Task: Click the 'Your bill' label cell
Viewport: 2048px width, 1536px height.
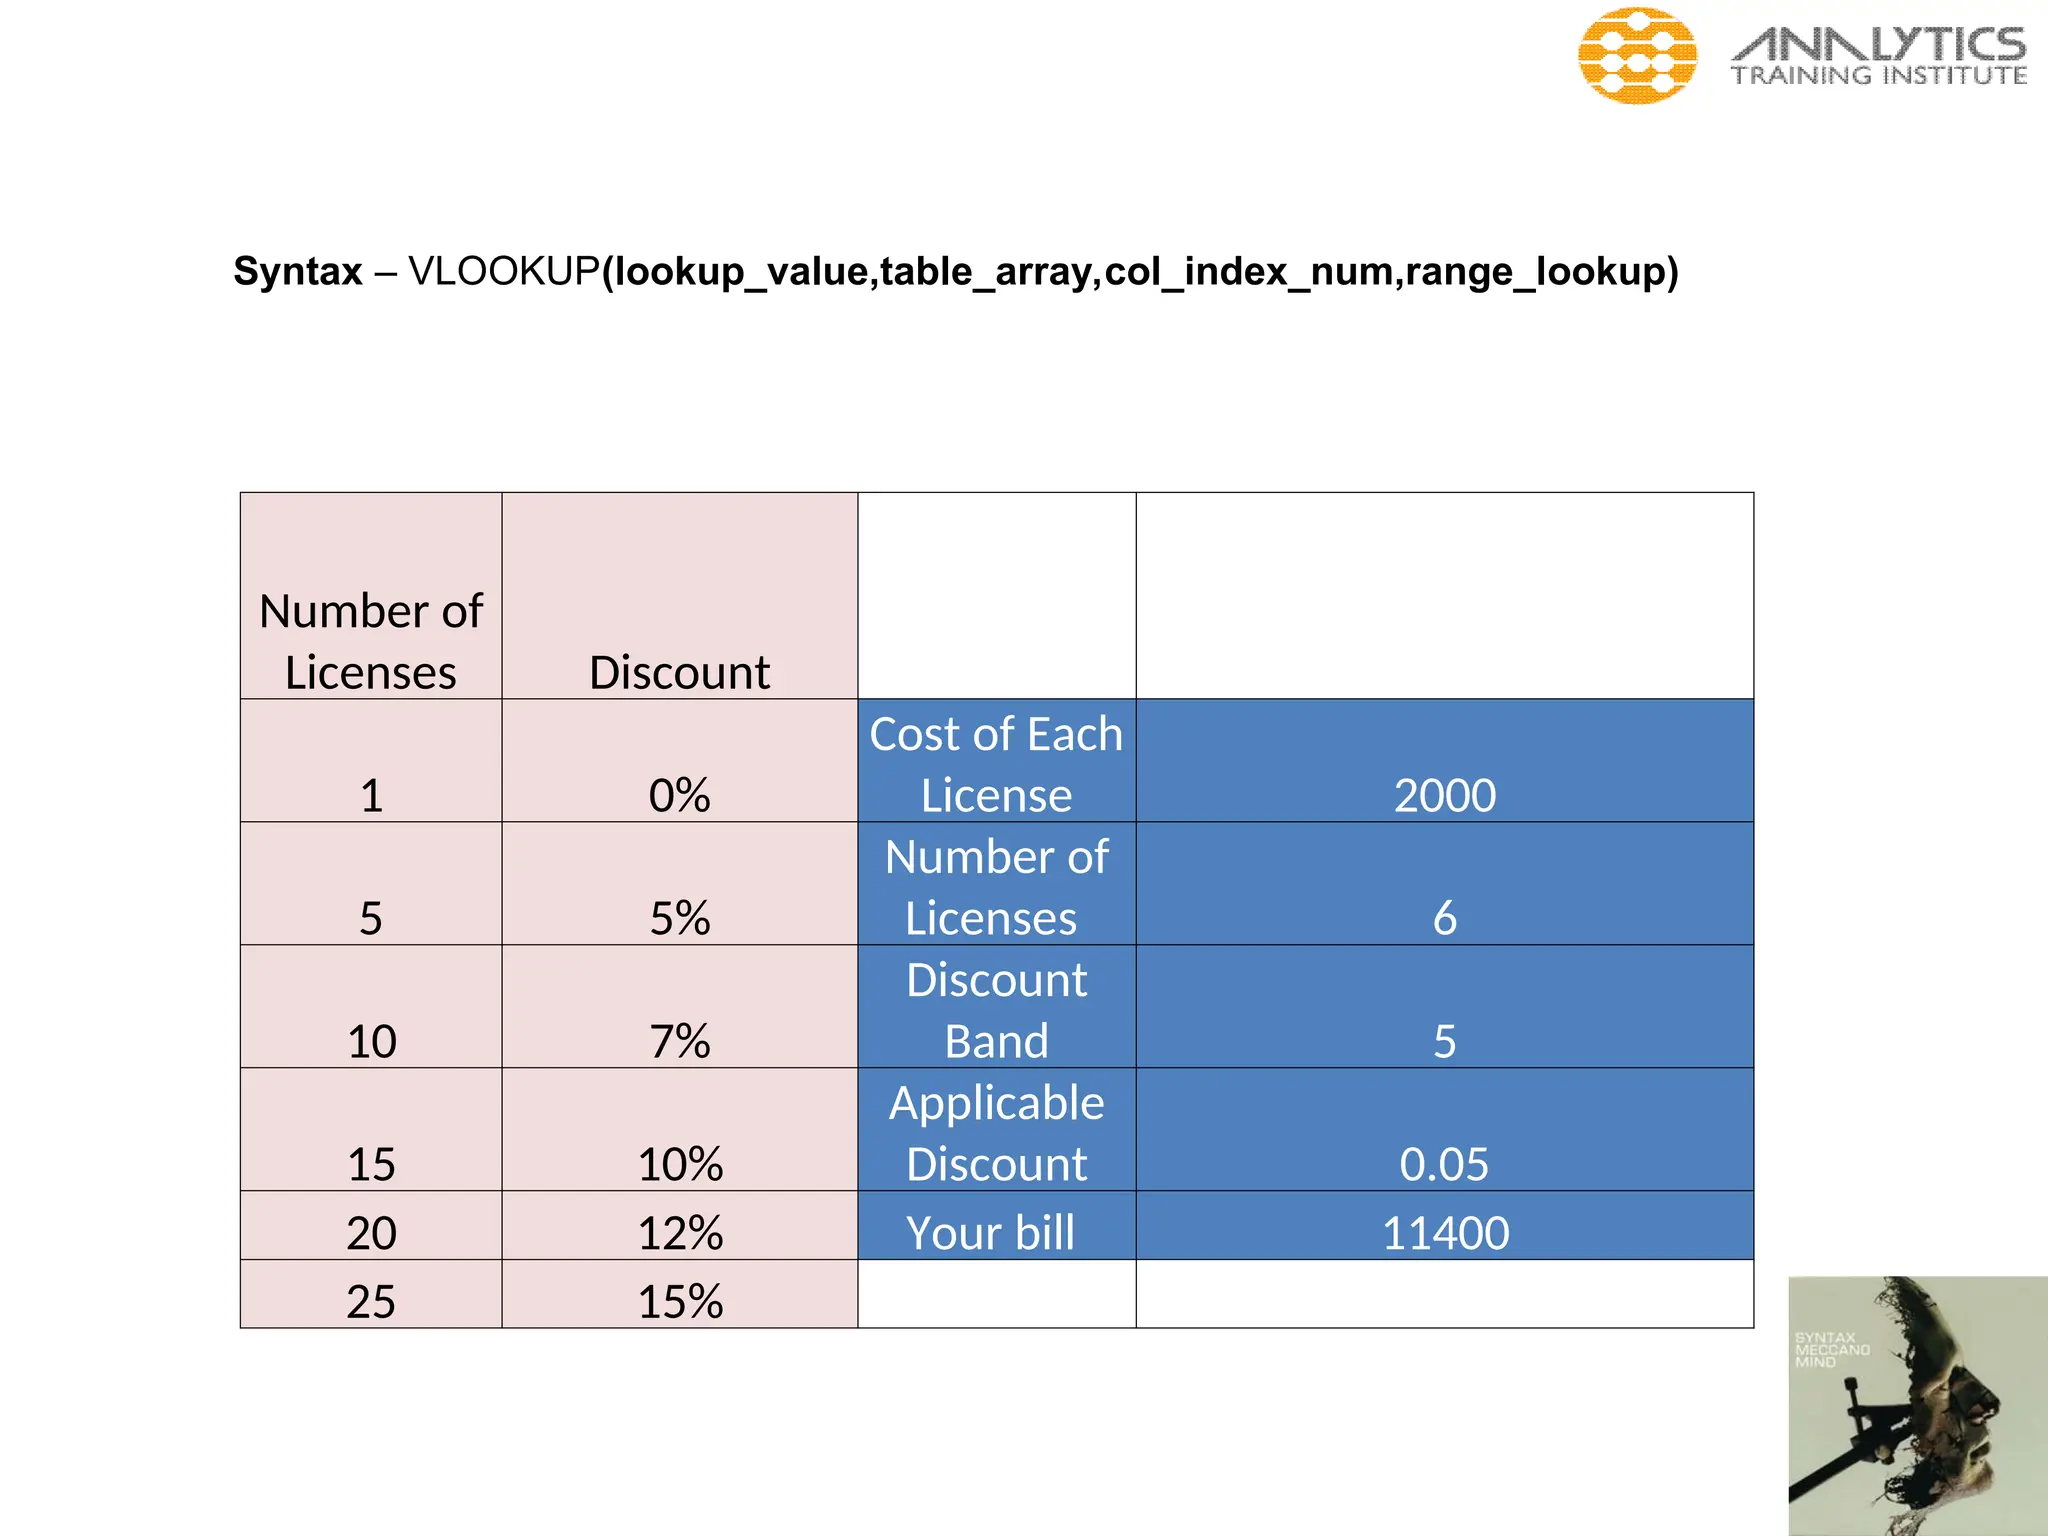Action: 997,1225
